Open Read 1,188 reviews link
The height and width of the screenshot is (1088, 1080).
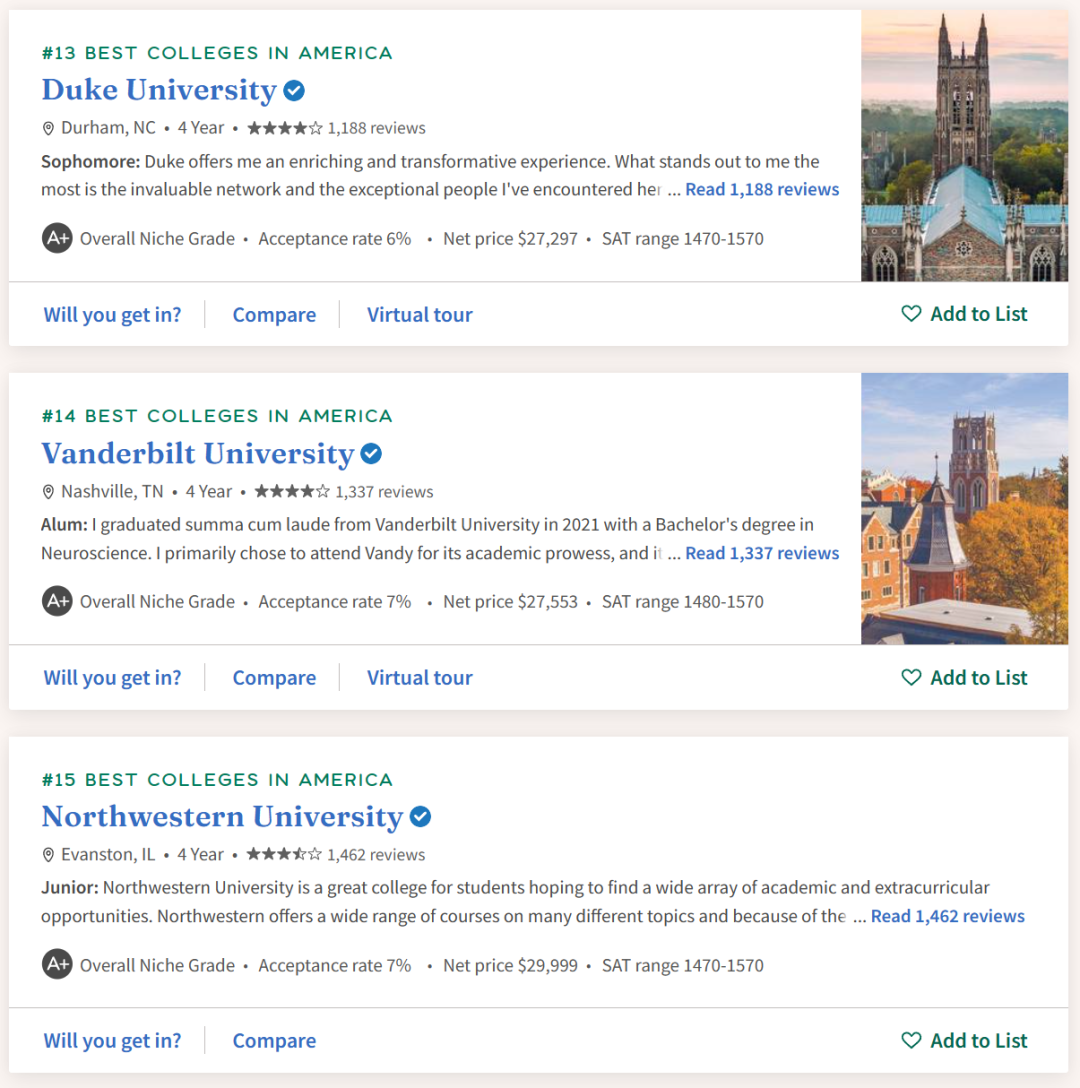point(762,189)
